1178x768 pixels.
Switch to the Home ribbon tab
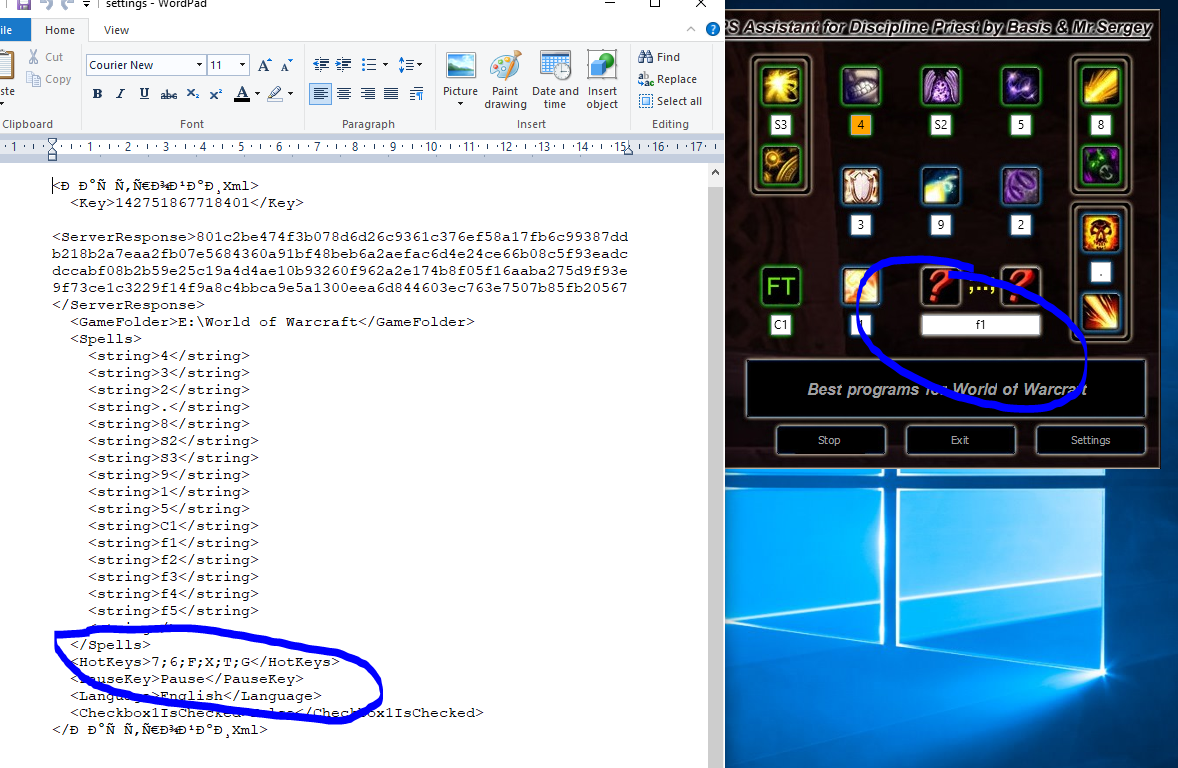(60, 30)
